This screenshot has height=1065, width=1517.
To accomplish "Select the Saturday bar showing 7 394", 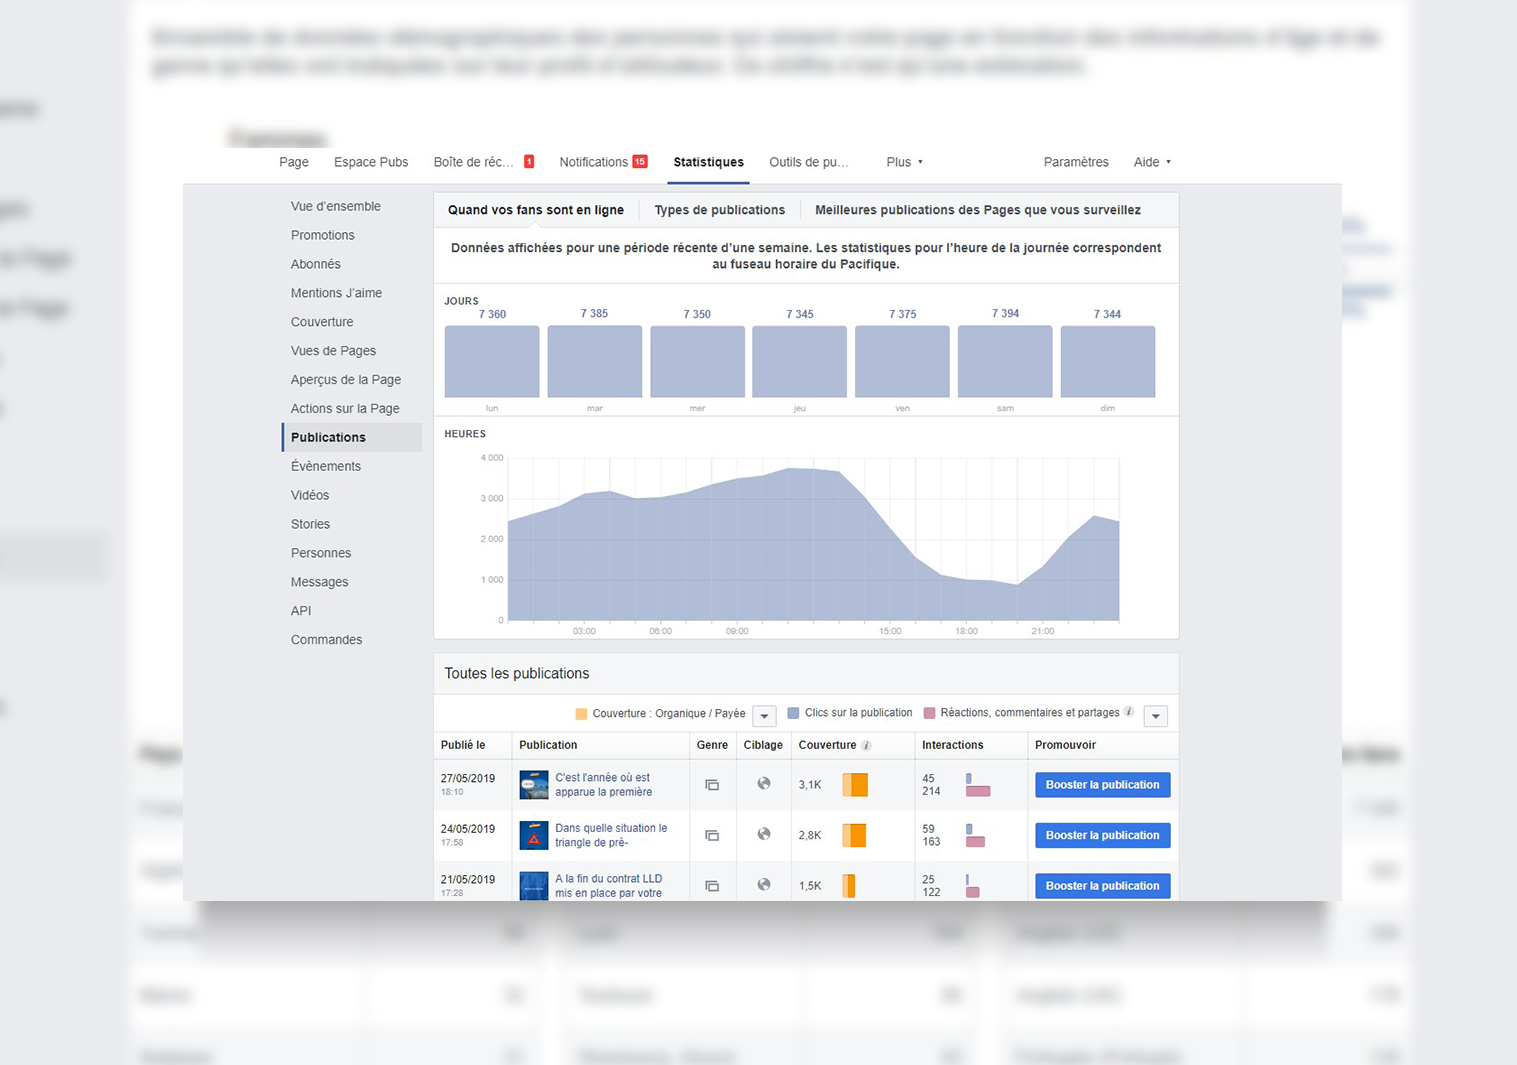I will [x=1005, y=361].
